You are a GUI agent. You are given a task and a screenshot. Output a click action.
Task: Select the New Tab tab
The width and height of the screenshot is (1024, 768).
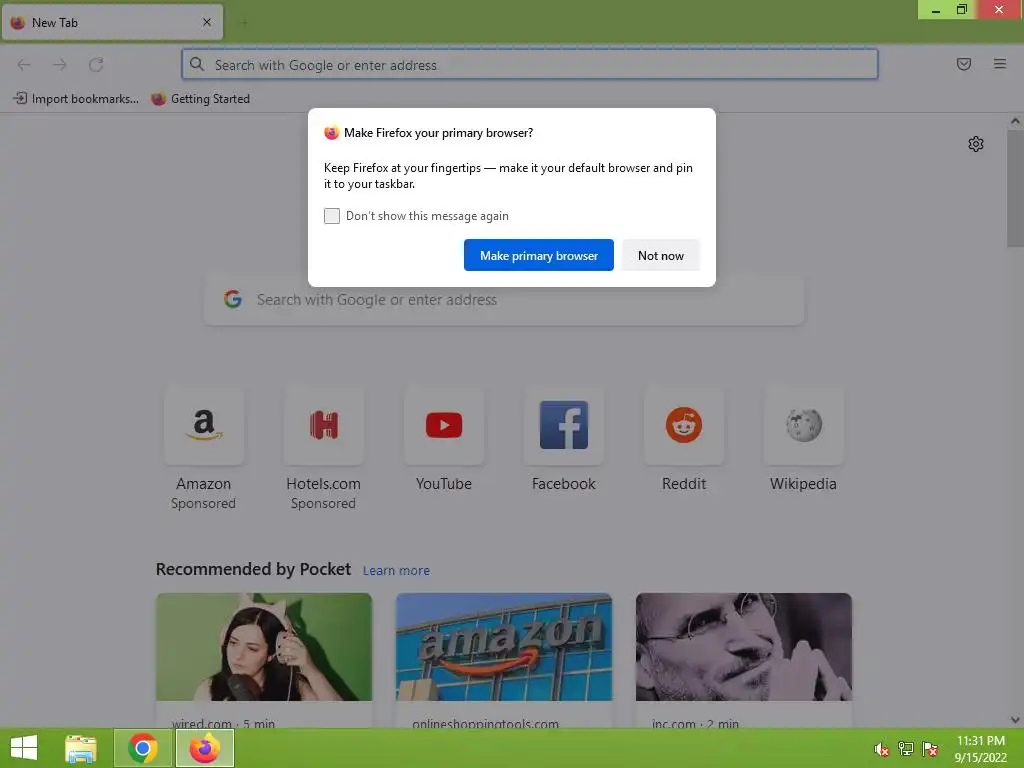pyautogui.click(x=112, y=22)
